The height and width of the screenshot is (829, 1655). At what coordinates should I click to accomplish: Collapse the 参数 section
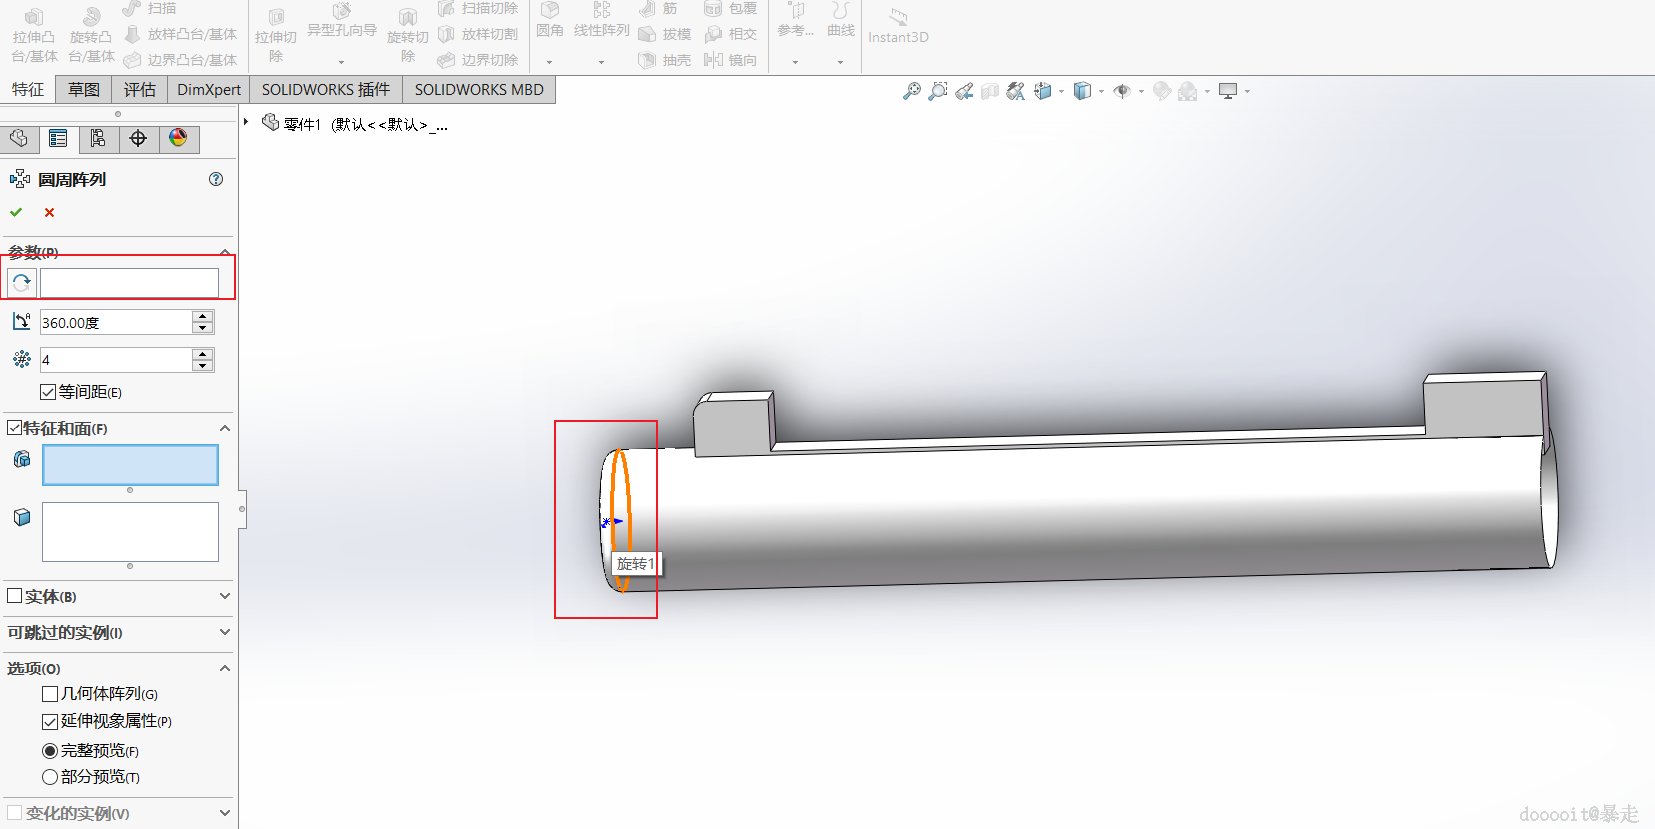(225, 252)
